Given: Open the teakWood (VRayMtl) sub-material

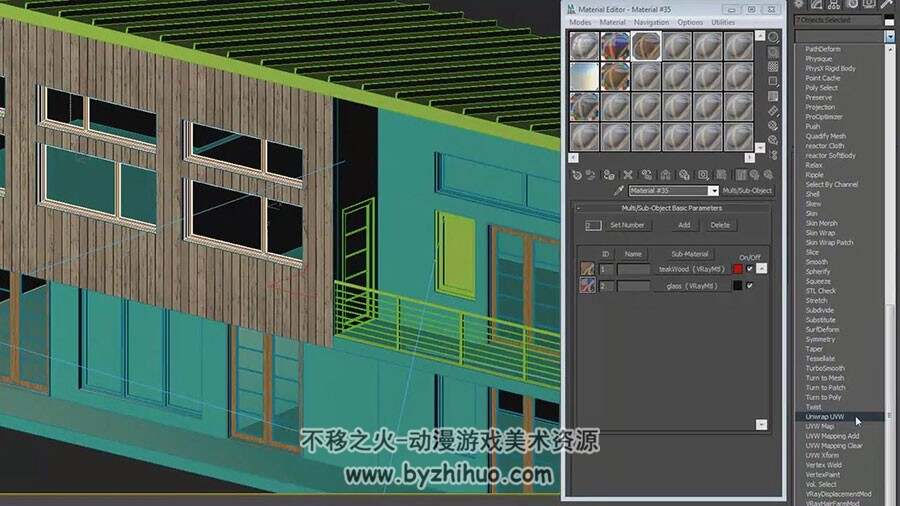Looking at the screenshot, I should [x=692, y=268].
